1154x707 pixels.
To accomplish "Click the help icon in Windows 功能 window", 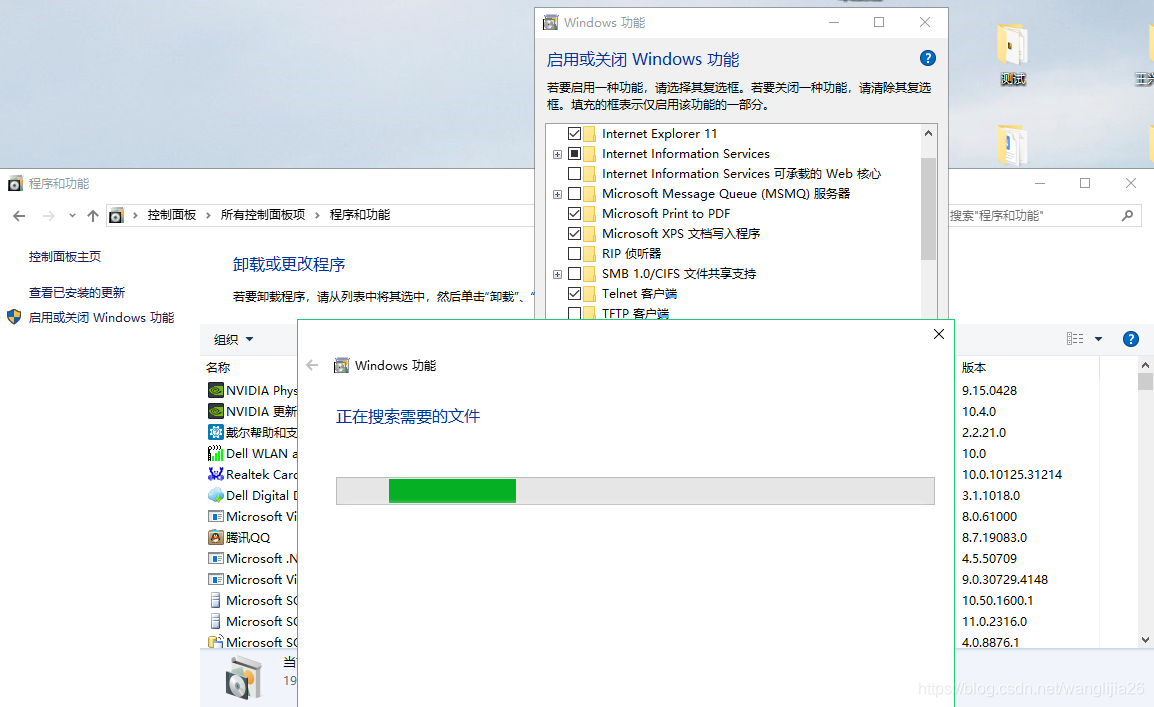I will [x=927, y=58].
